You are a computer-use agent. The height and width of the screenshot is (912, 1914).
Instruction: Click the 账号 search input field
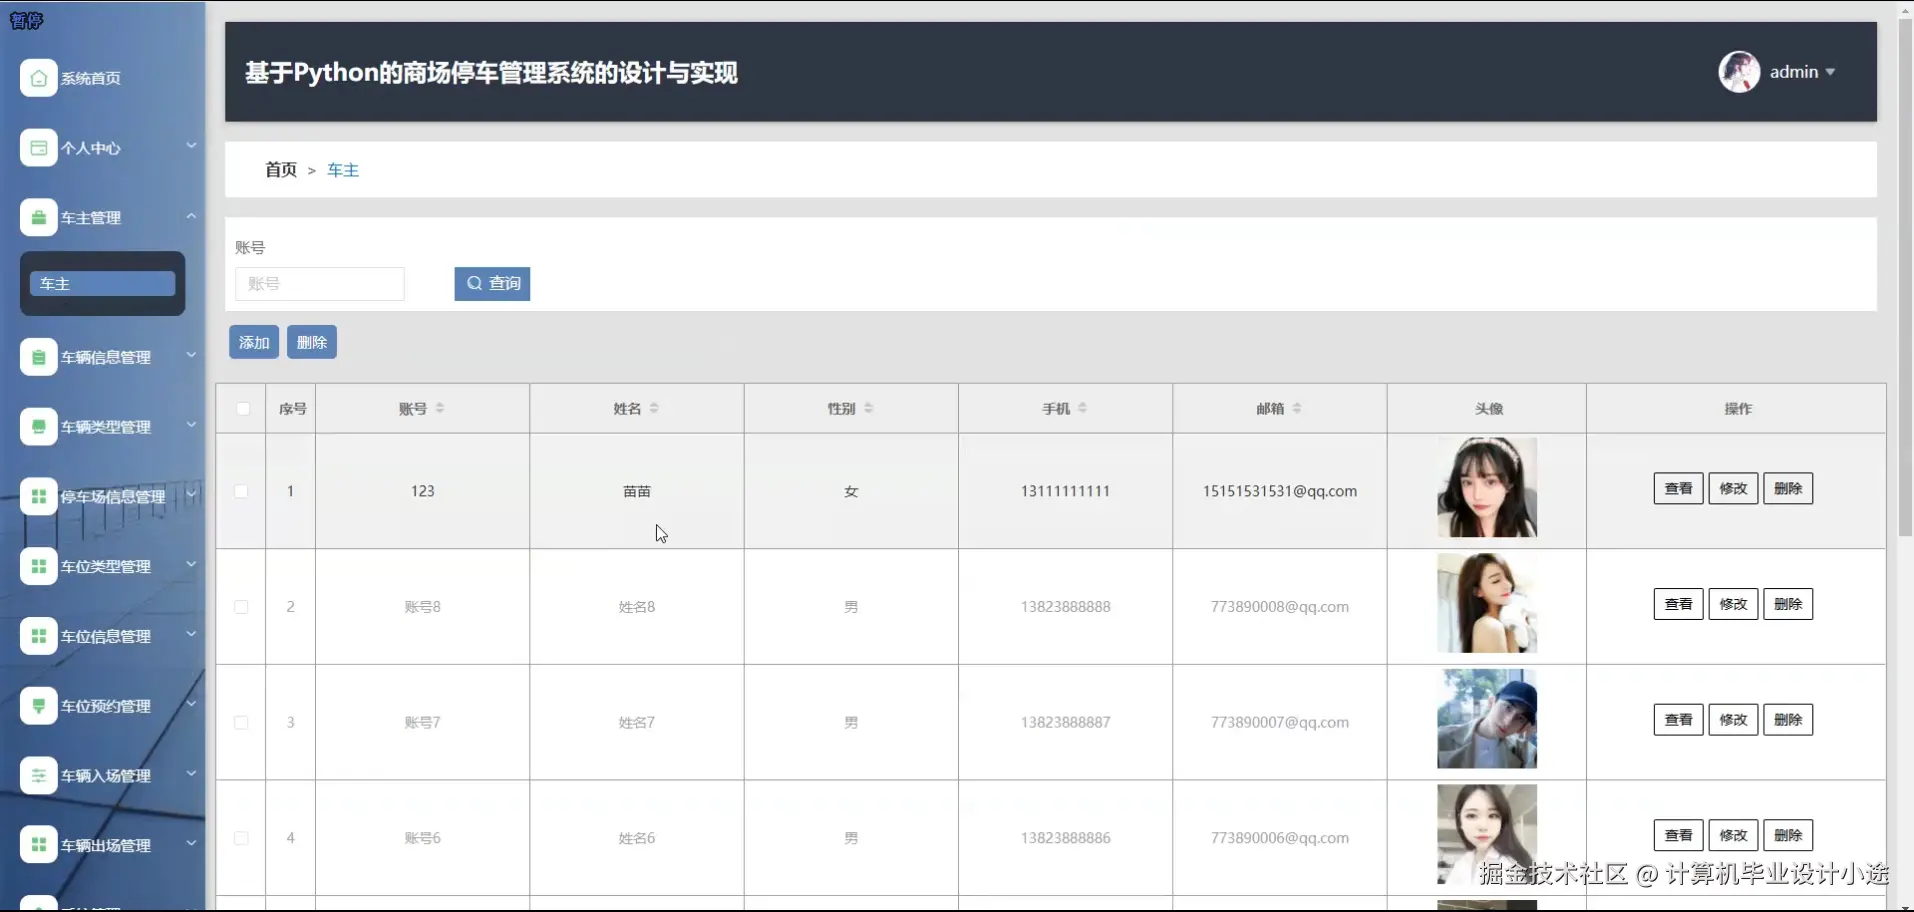pos(320,284)
